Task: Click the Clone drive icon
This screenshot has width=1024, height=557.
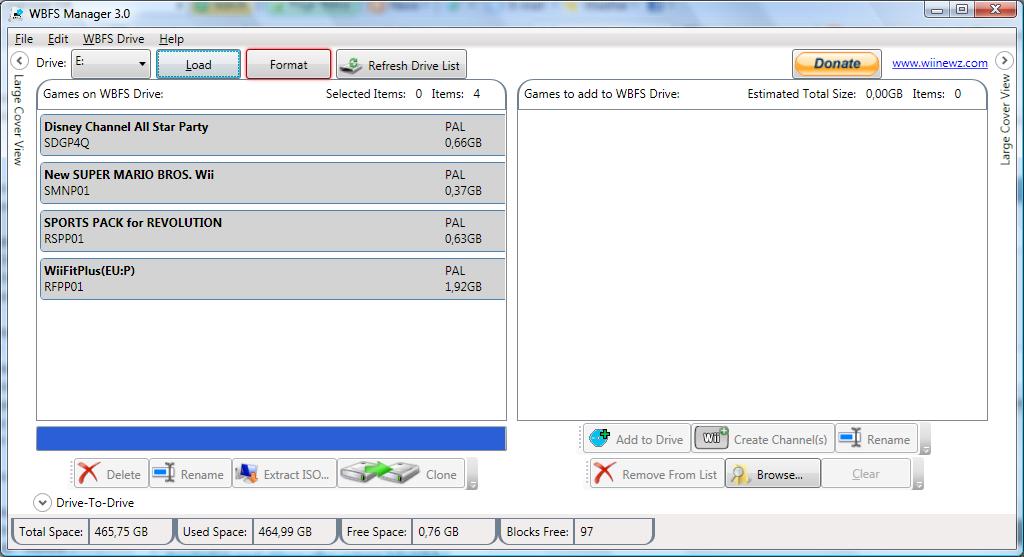Action: pyautogui.click(x=379, y=474)
